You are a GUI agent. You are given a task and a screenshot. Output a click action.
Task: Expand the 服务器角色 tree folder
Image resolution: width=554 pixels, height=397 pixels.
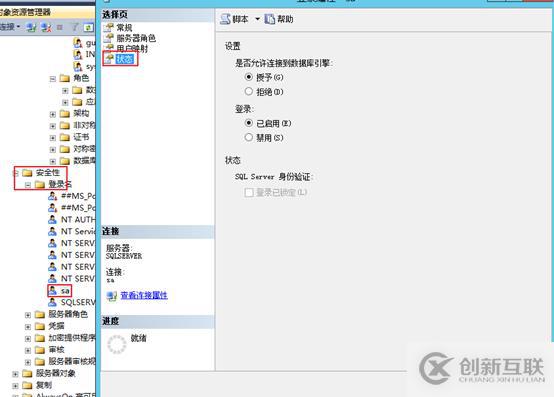tap(28, 315)
